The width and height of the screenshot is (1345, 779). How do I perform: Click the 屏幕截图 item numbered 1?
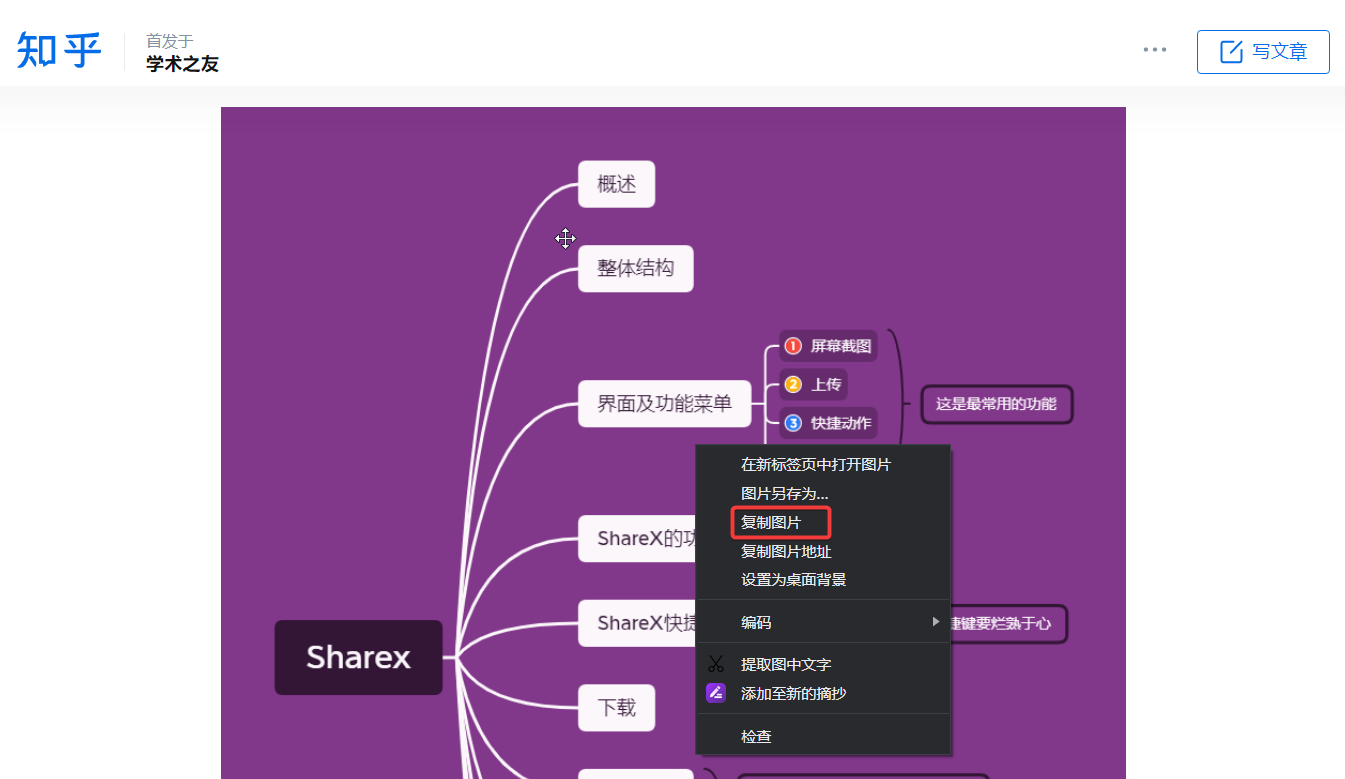click(828, 346)
